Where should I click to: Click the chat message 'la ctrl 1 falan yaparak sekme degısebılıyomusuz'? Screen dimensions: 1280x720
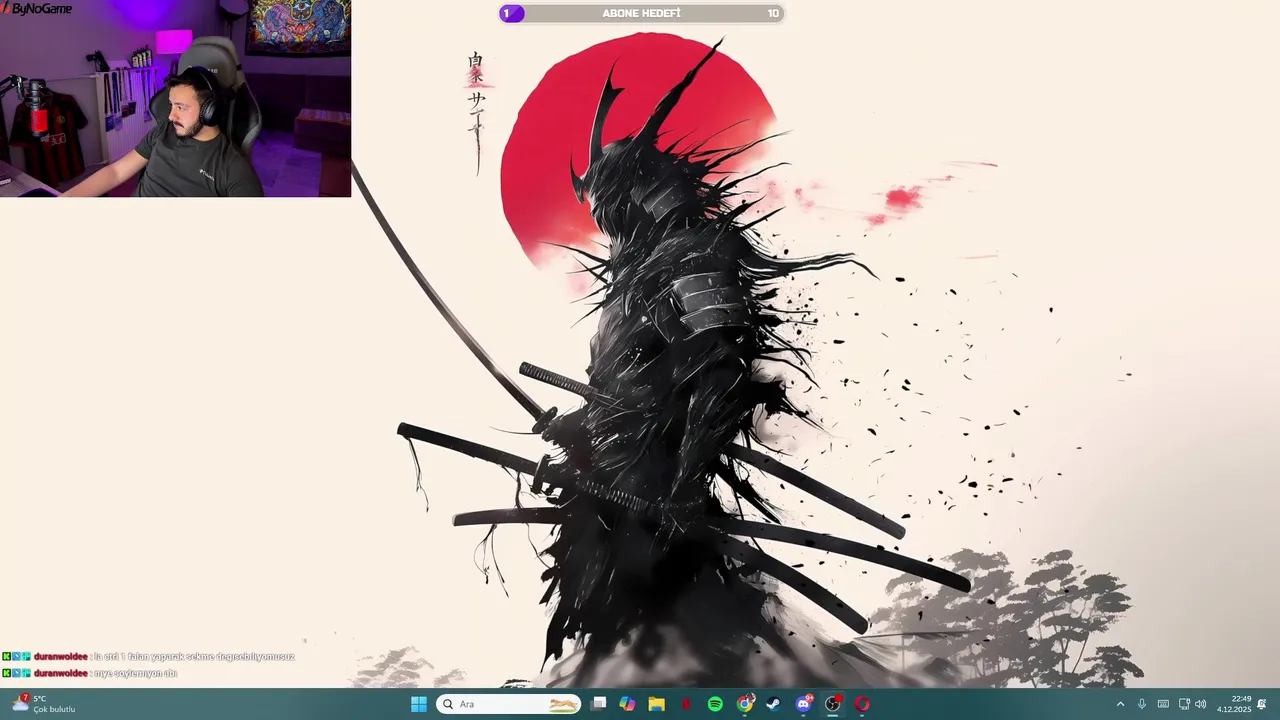point(194,657)
